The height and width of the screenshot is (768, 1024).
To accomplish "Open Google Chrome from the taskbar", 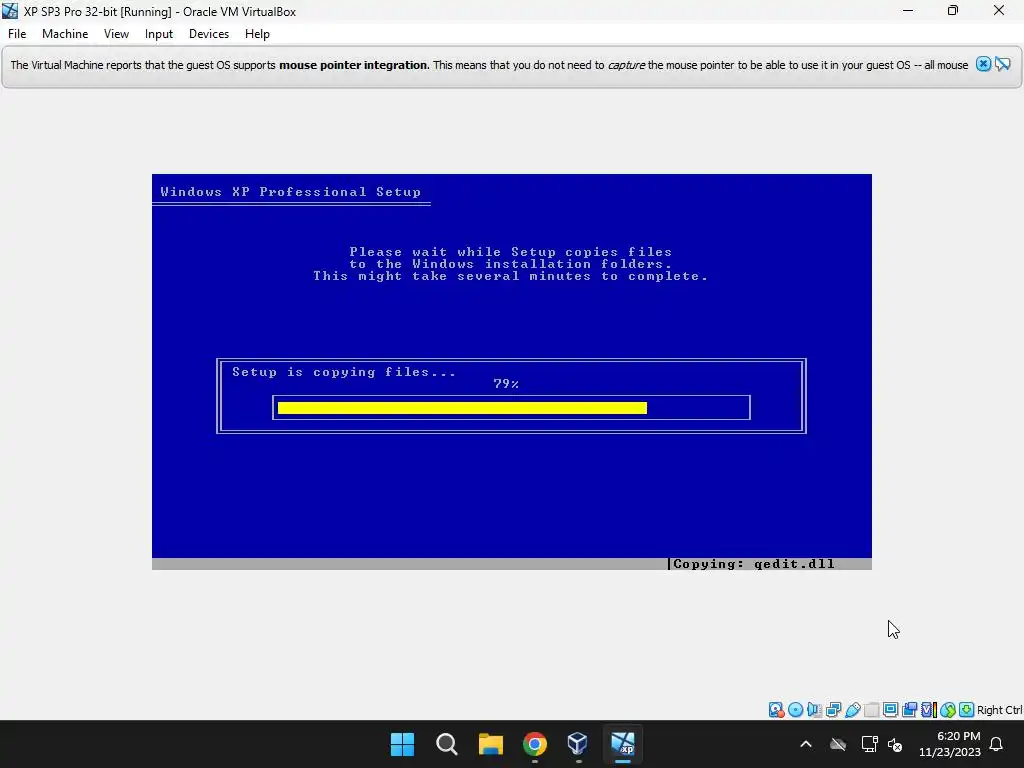I will (x=534, y=744).
